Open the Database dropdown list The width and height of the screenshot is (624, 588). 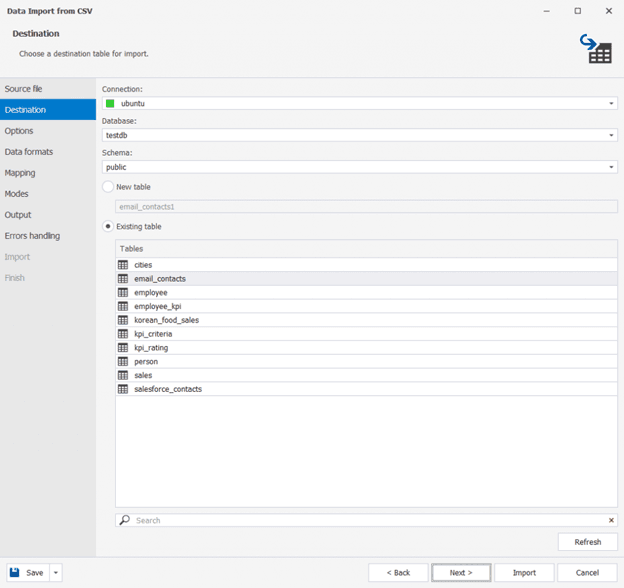pos(611,136)
